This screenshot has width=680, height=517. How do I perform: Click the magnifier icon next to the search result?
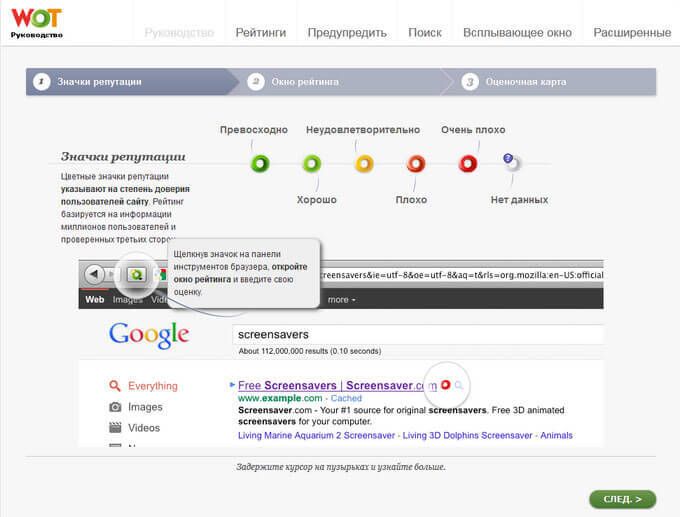pyautogui.click(x=460, y=385)
